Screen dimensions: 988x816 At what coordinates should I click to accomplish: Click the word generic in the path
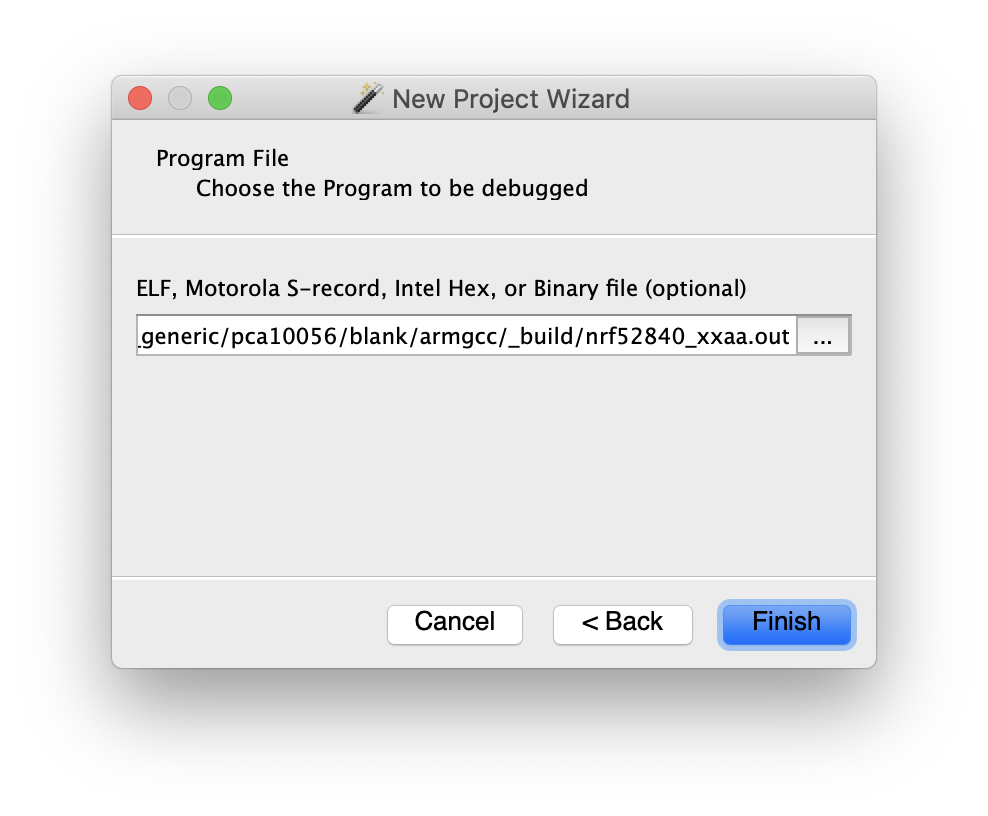tap(183, 336)
